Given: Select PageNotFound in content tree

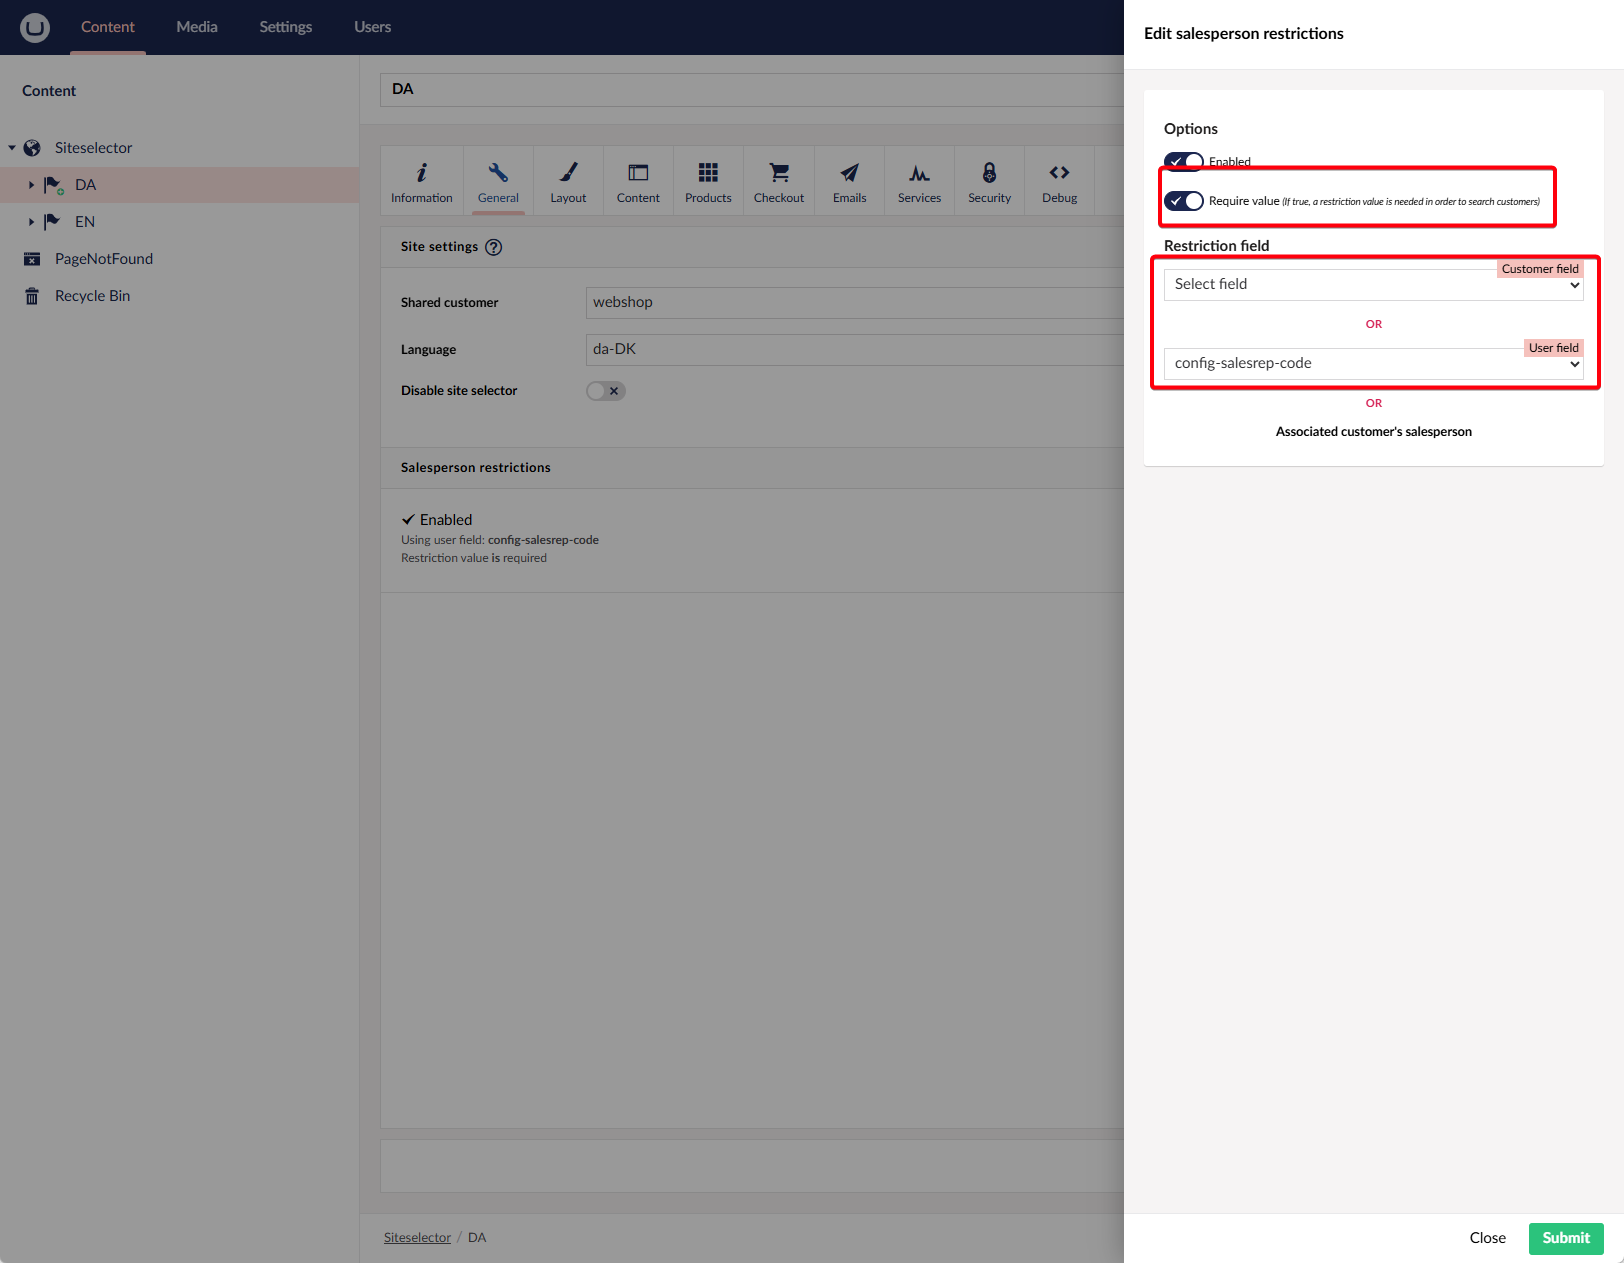Looking at the screenshot, I should pos(104,259).
